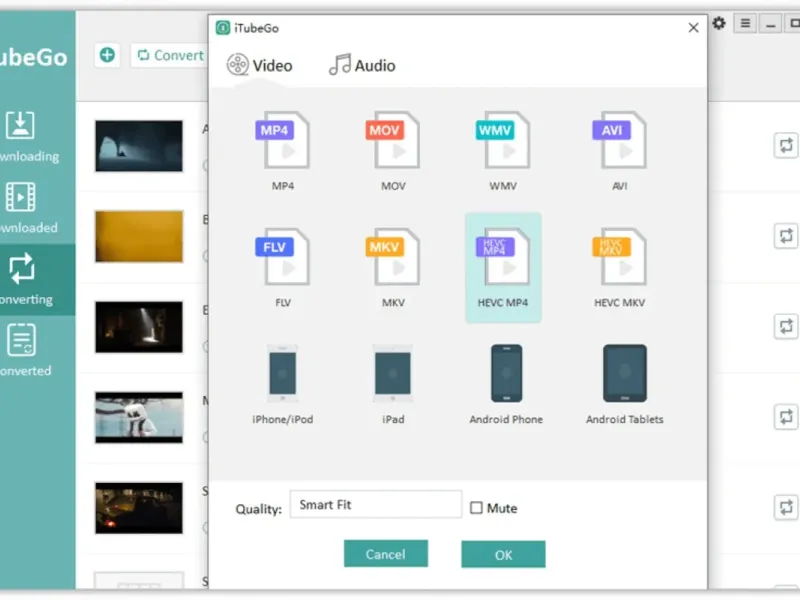Select the MKV format icon
Viewport: 800px width, 600px height.
[393, 257]
